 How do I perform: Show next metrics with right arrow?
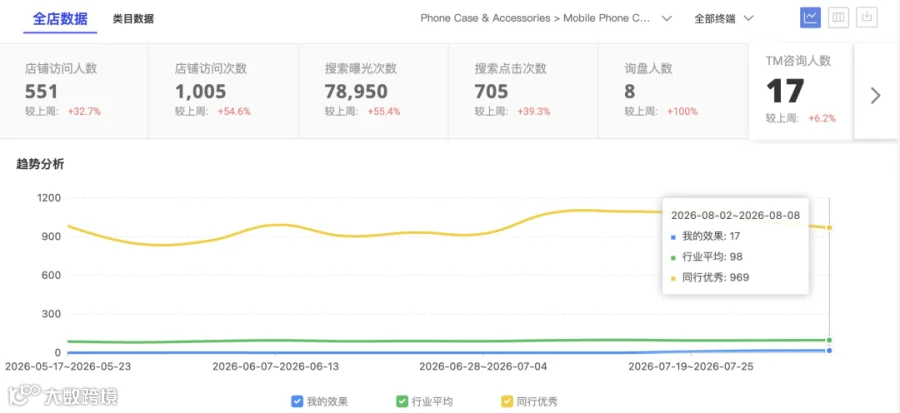[875, 95]
